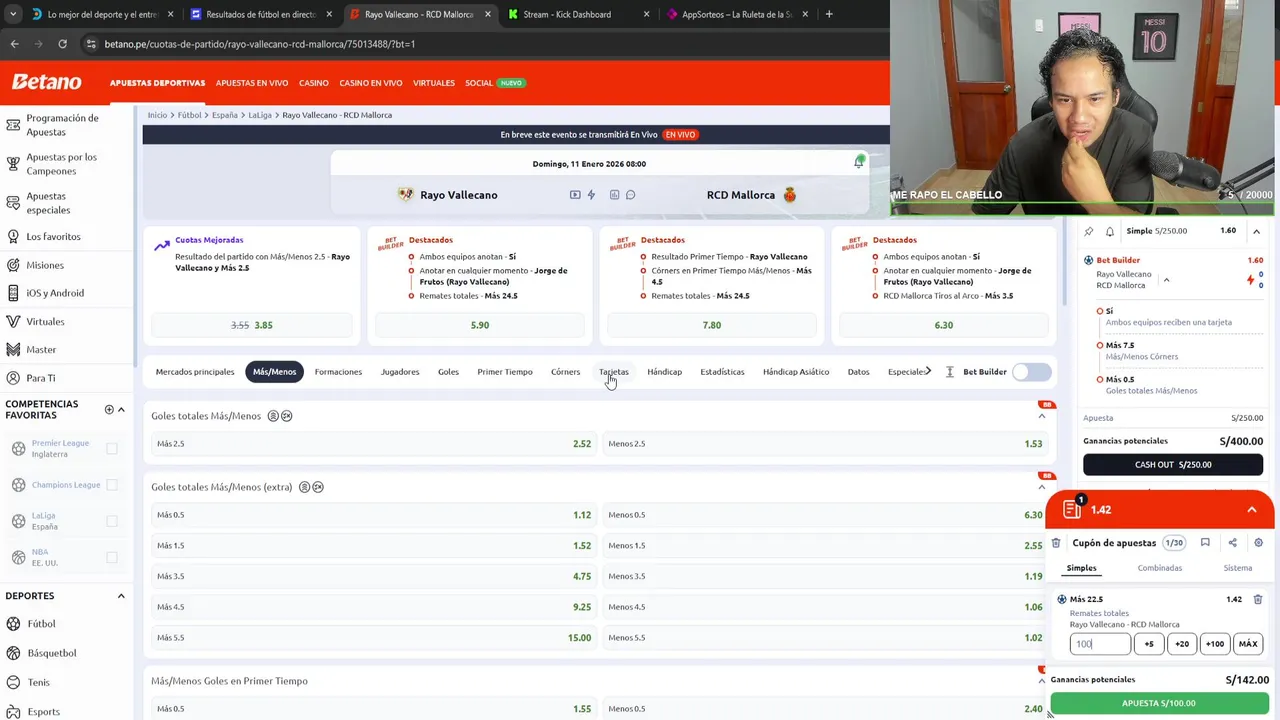Screen dimensions: 1280x720
Task: Open chat bubble icon in match header
Action: click(631, 195)
